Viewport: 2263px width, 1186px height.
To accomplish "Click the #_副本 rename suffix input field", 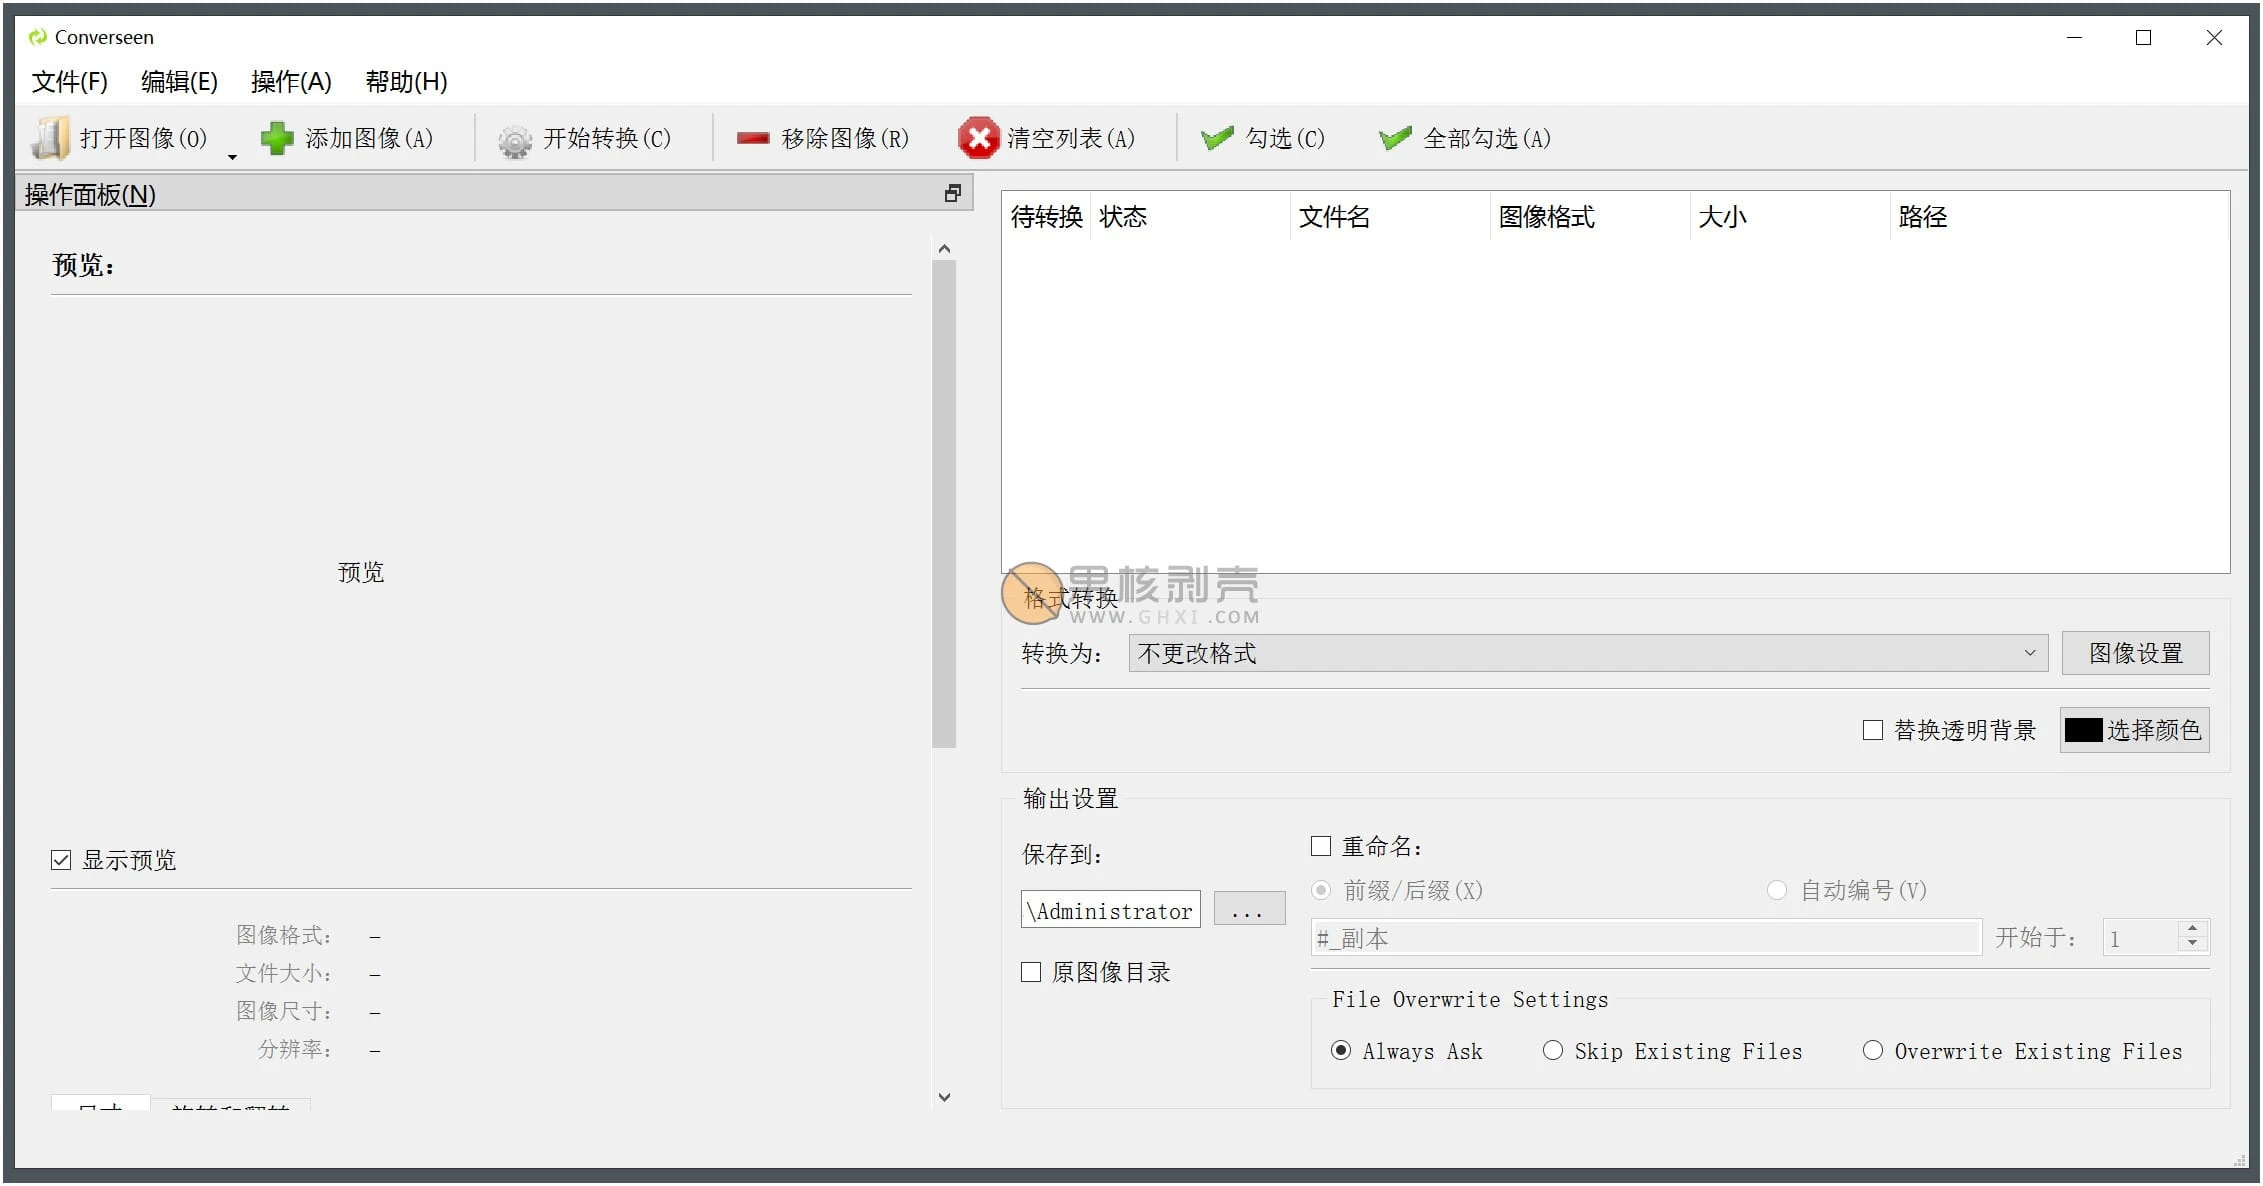I will tap(1645, 937).
